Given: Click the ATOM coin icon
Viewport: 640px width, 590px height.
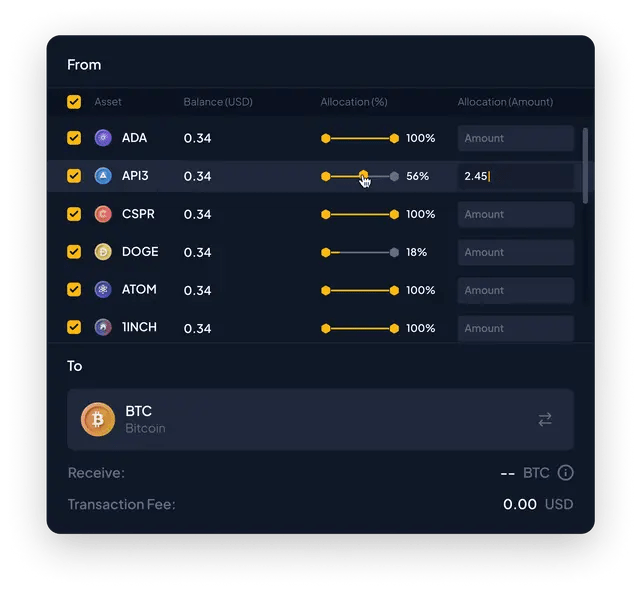Looking at the screenshot, I should [x=103, y=290].
